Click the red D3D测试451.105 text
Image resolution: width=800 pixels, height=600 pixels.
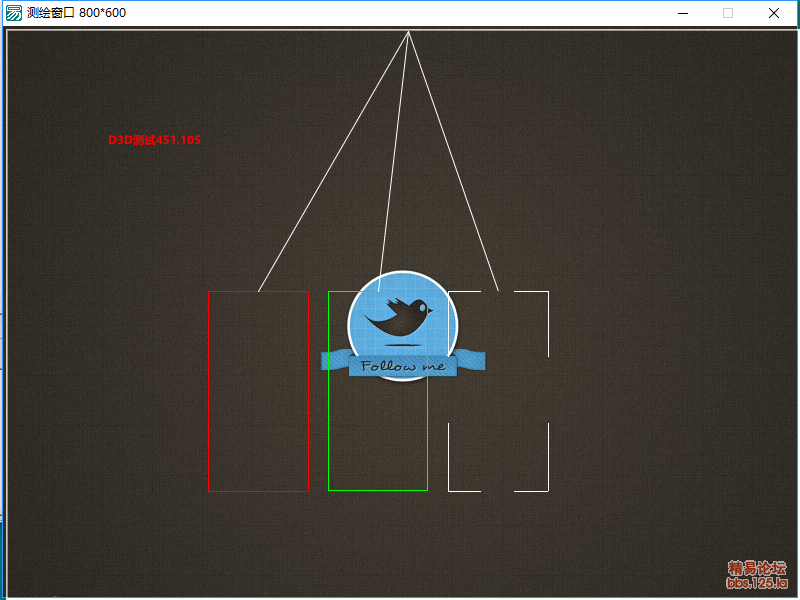(x=154, y=140)
